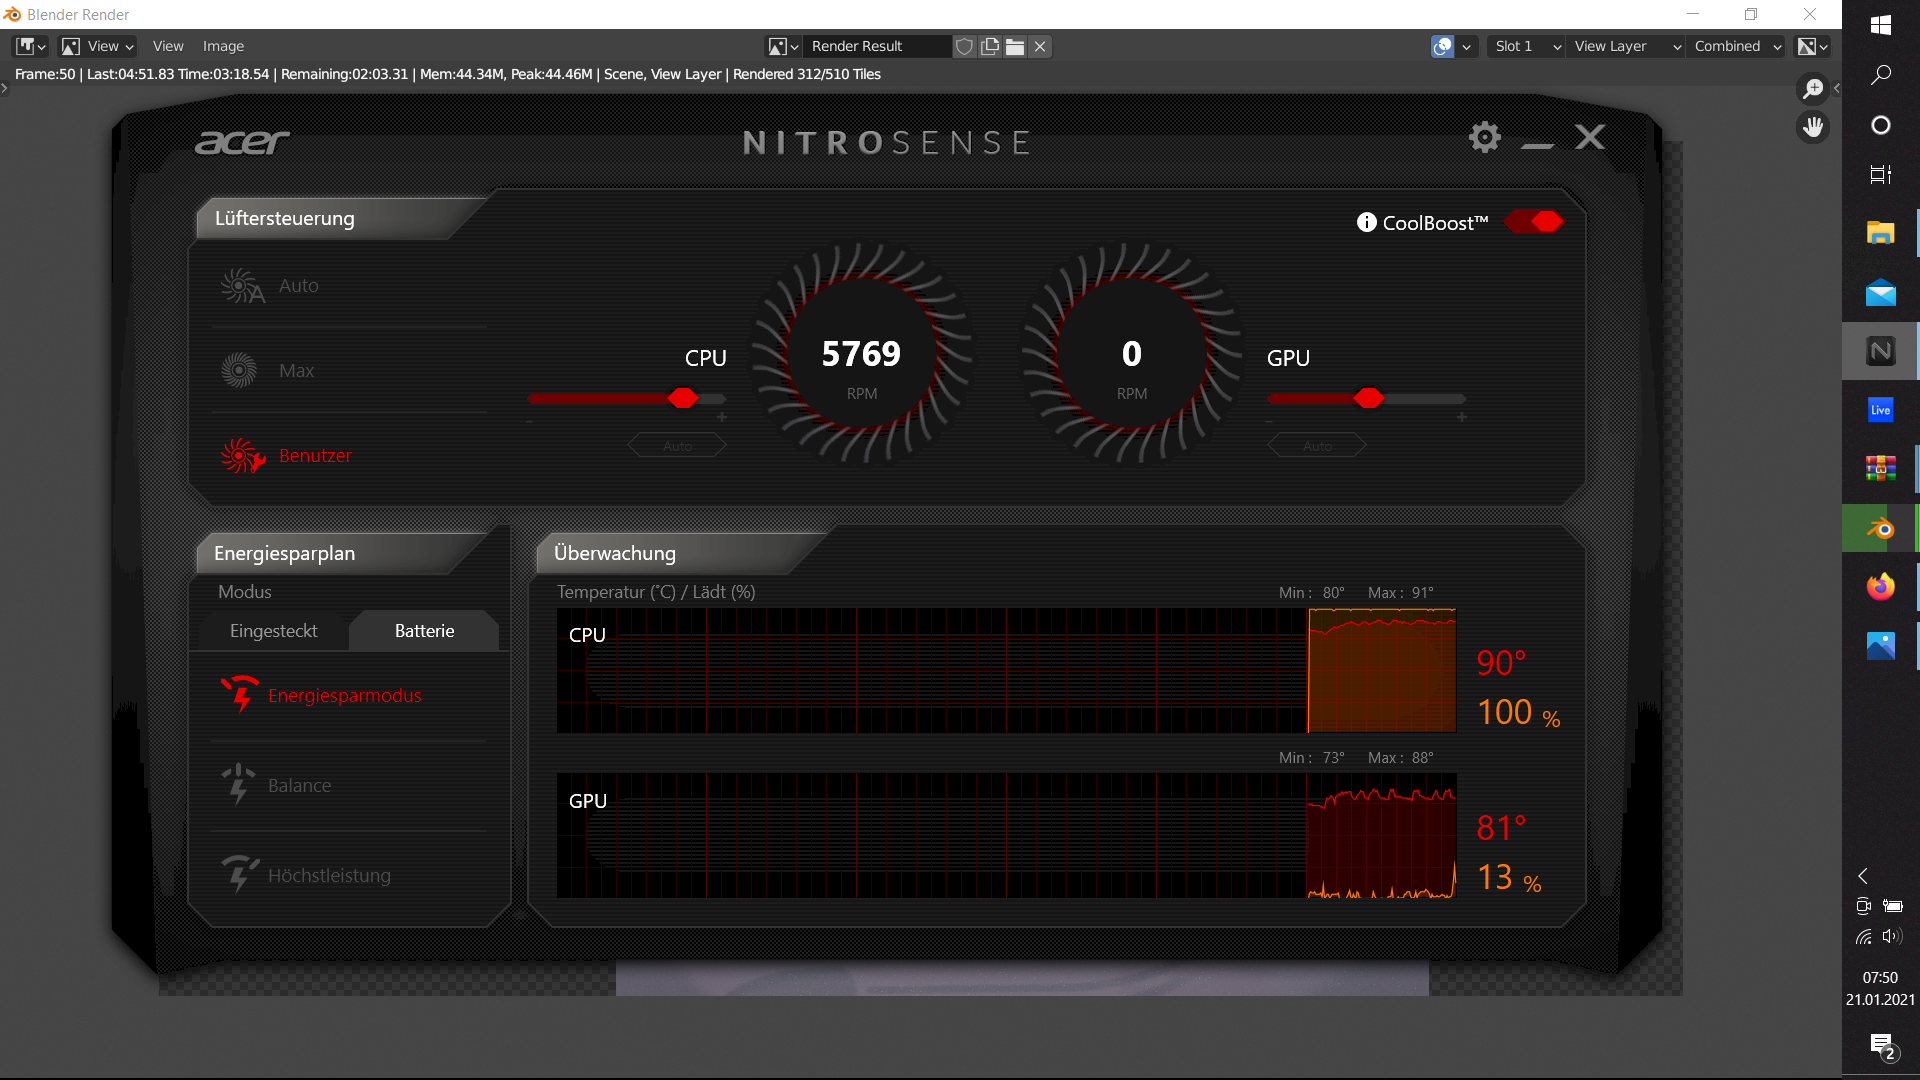Screen dimensions: 1920x1080
Task: Minimize the NitroSense panel
Action: [x=1537, y=145]
